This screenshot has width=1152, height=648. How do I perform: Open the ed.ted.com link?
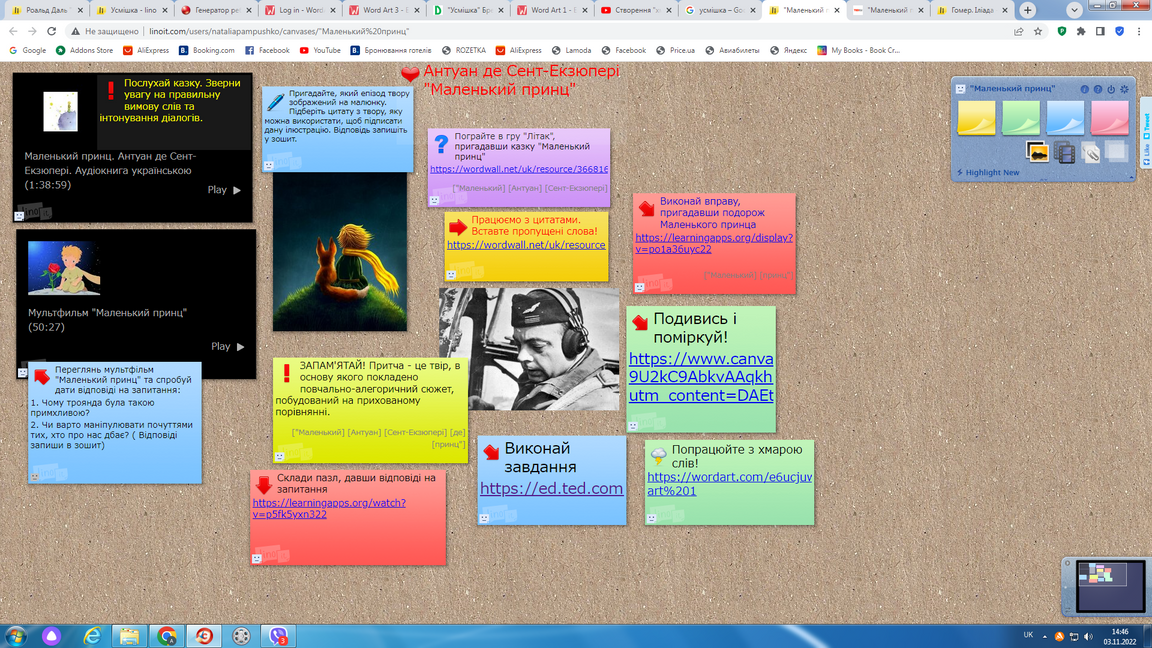[x=551, y=489]
